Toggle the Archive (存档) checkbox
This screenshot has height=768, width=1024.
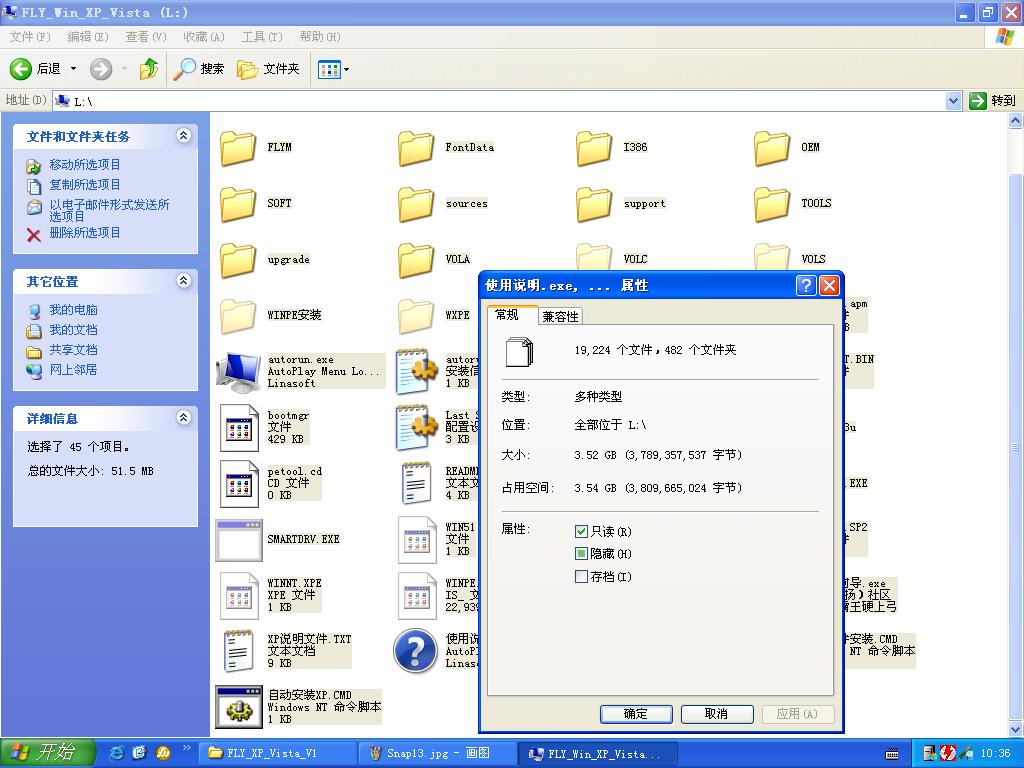point(581,577)
